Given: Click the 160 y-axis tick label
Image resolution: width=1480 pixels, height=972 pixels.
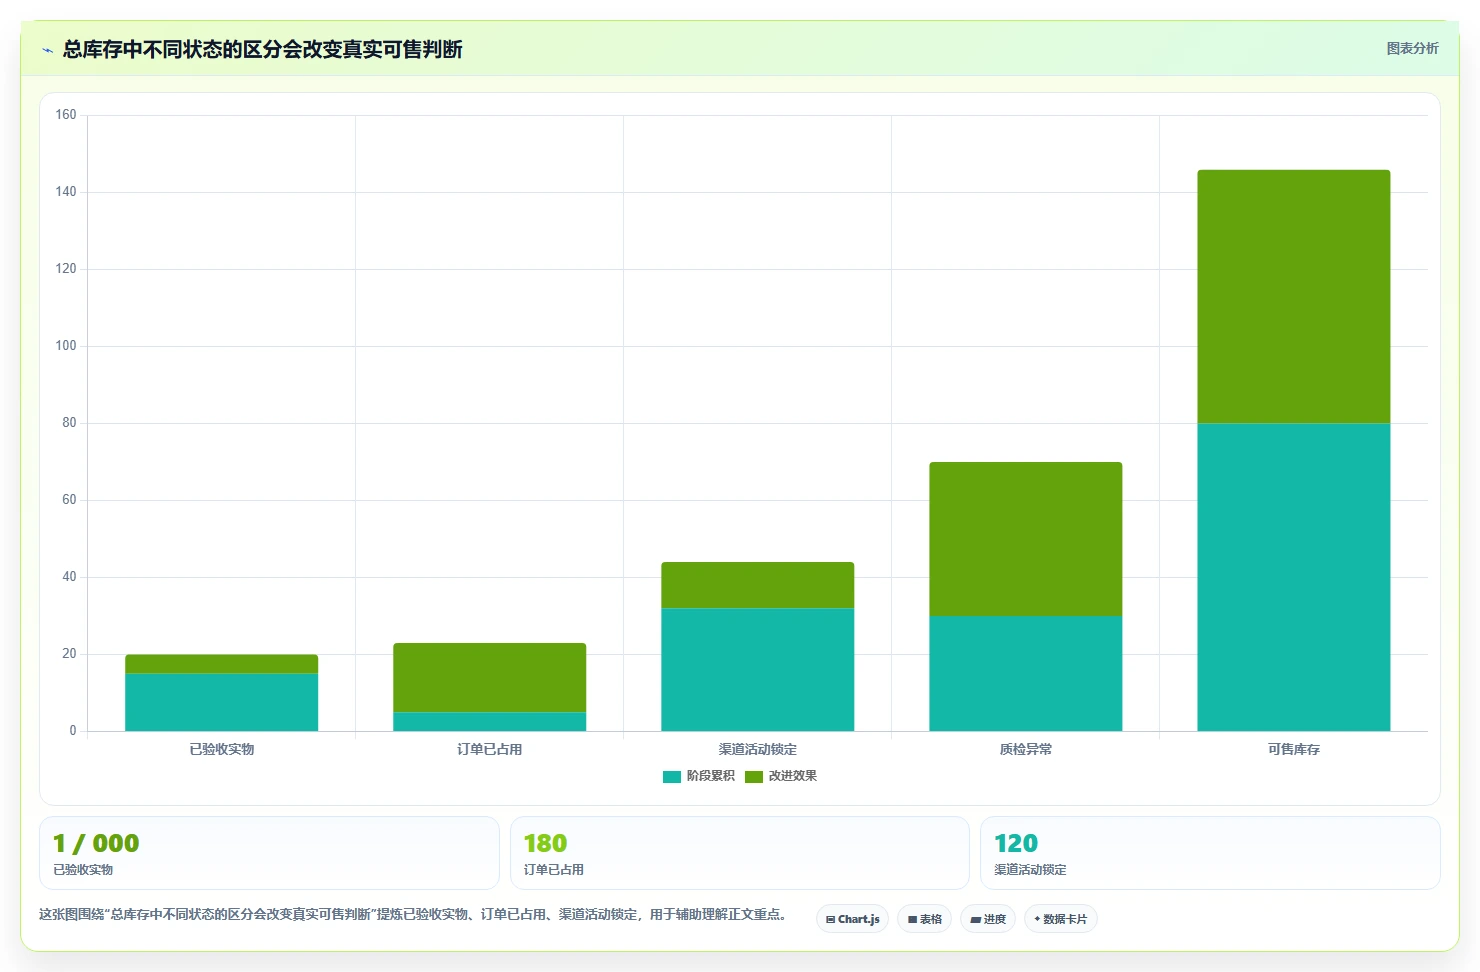Looking at the screenshot, I should 66,115.
